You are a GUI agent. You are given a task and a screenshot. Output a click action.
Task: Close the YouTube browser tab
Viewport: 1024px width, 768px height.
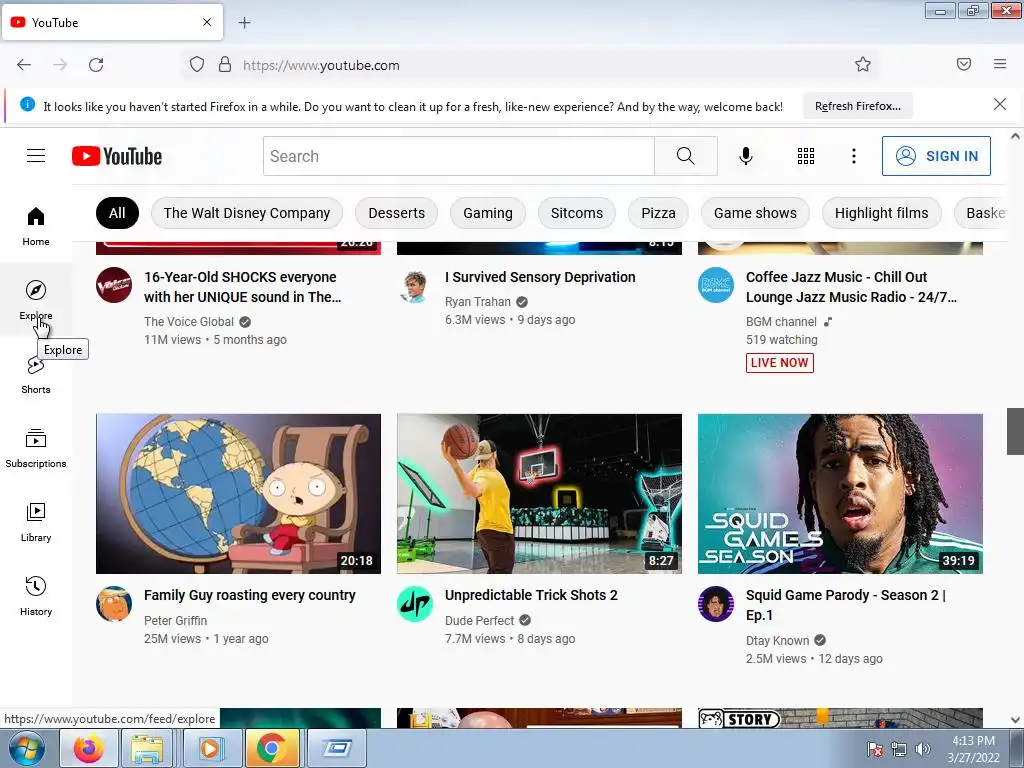click(207, 22)
